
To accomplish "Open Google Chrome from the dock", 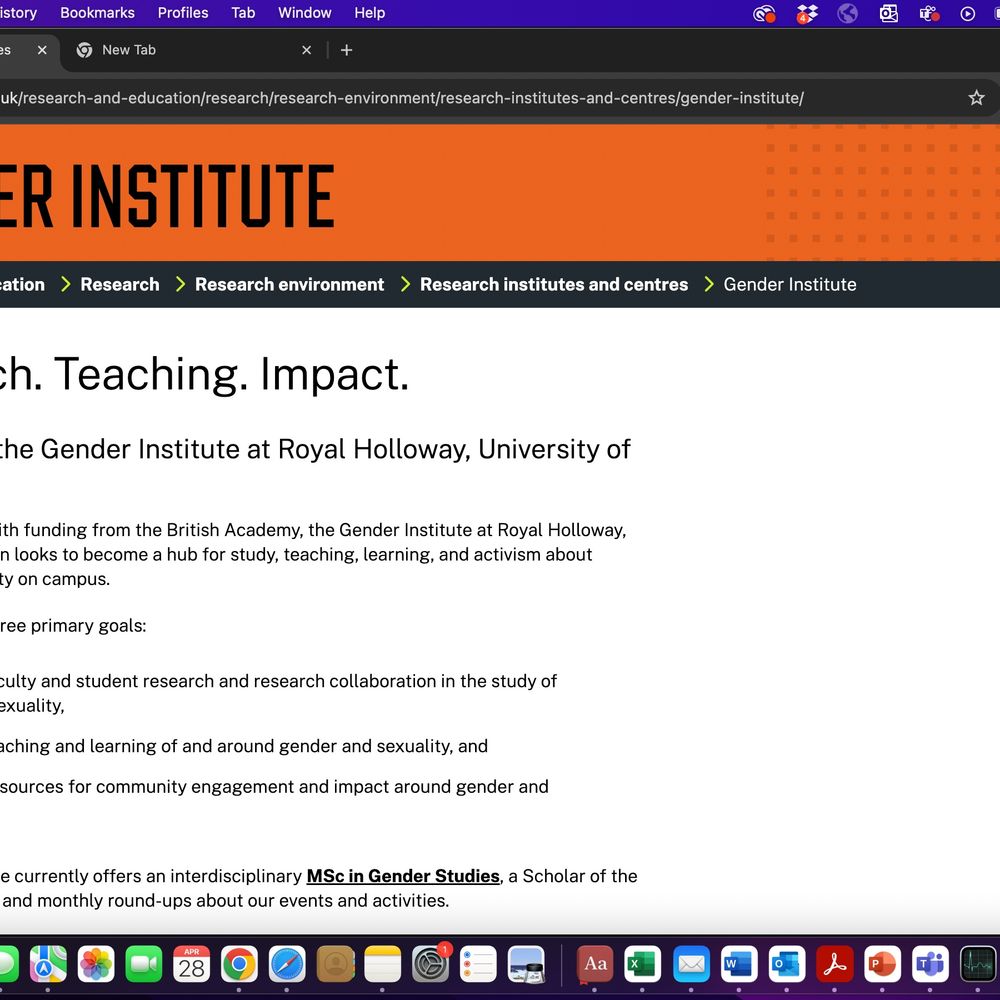I will [x=239, y=964].
